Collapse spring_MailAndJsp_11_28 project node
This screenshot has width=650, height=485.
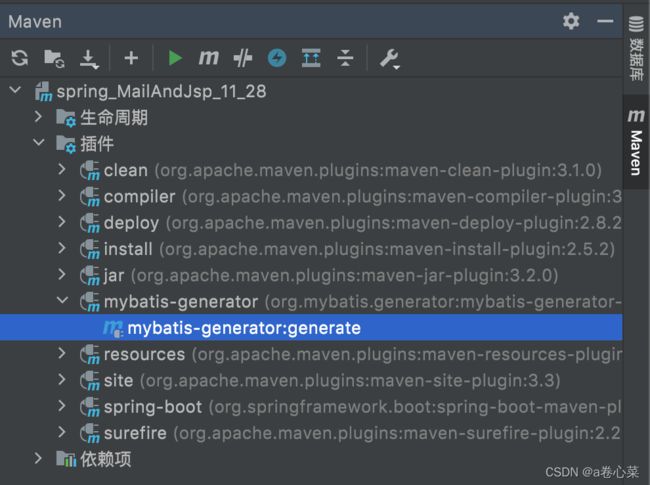point(15,90)
